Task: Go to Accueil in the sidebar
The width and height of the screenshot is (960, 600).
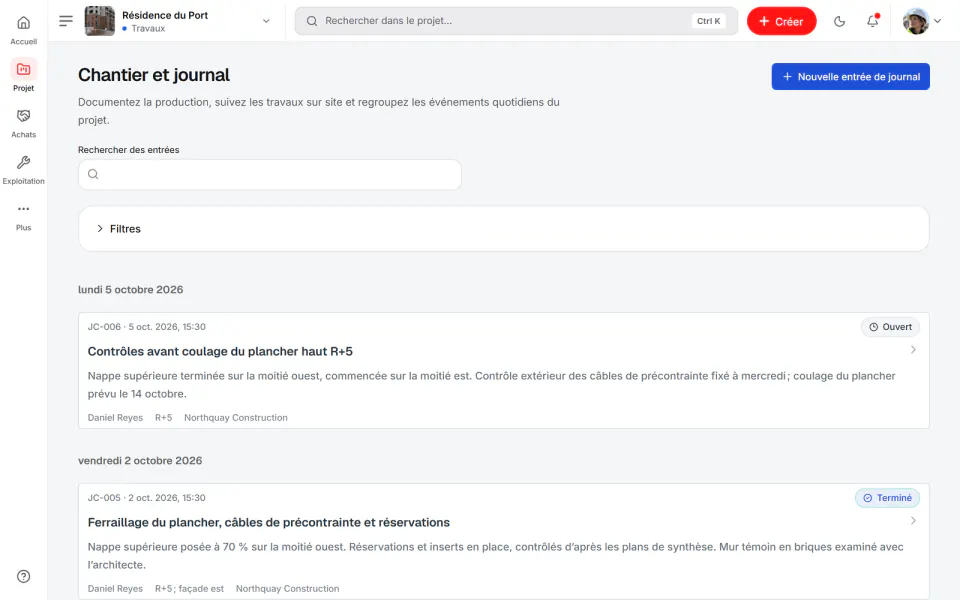Action: click(x=23, y=29)
